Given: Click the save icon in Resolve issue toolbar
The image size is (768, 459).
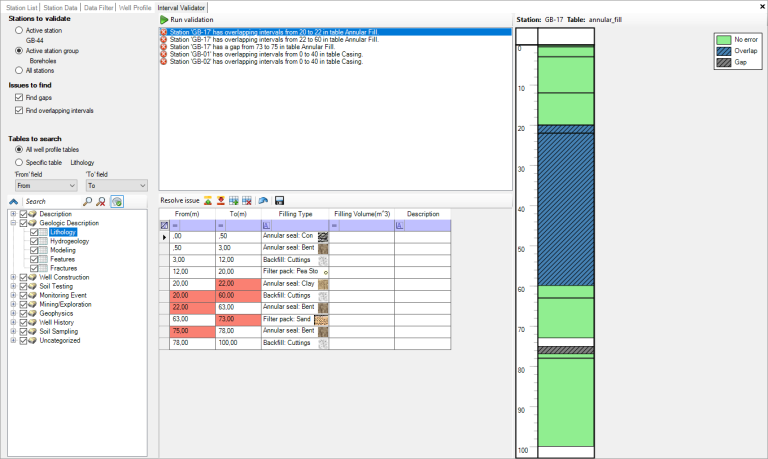Looking at the screenshot, I should click(279, 201).
